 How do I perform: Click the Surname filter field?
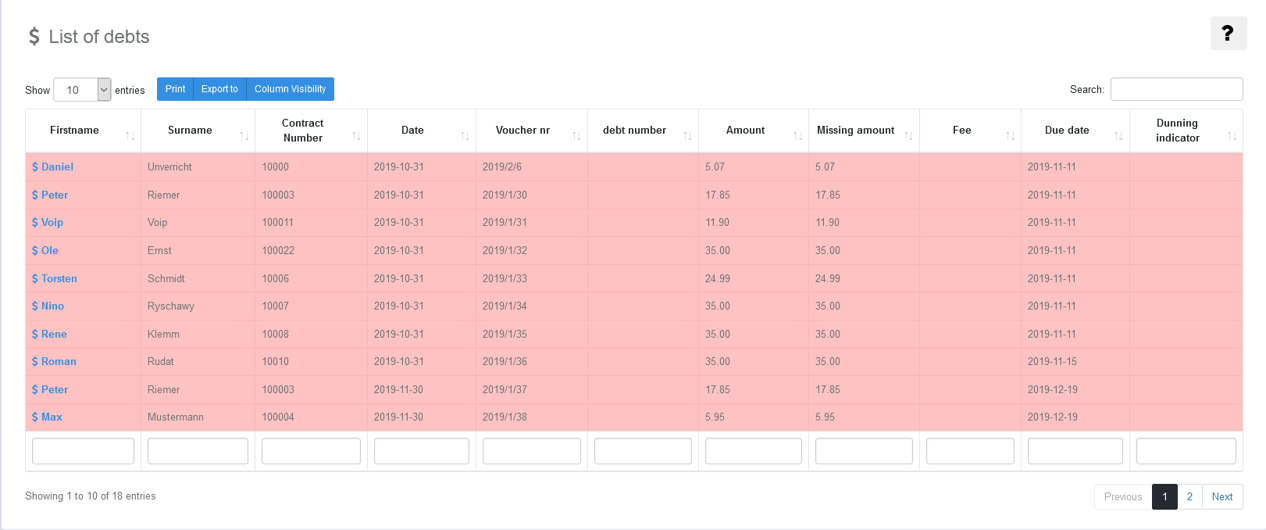pos(198,451)
